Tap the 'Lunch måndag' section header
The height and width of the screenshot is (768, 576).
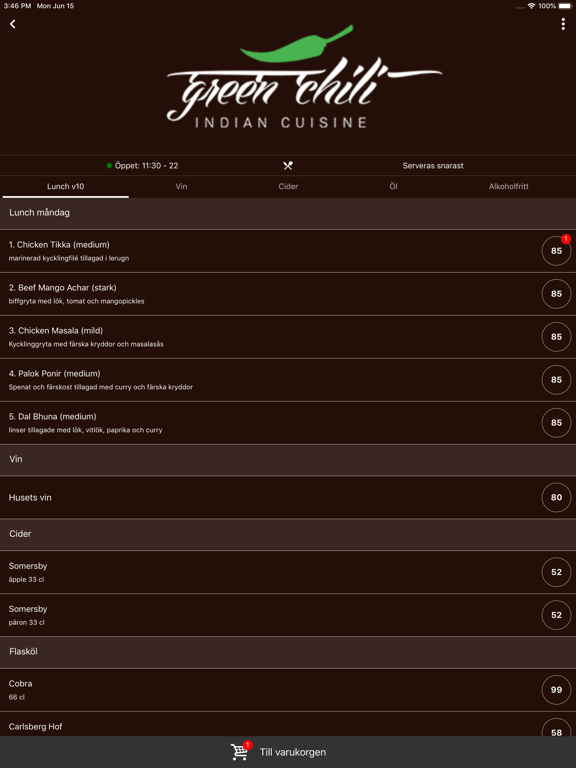click(288, 213)
